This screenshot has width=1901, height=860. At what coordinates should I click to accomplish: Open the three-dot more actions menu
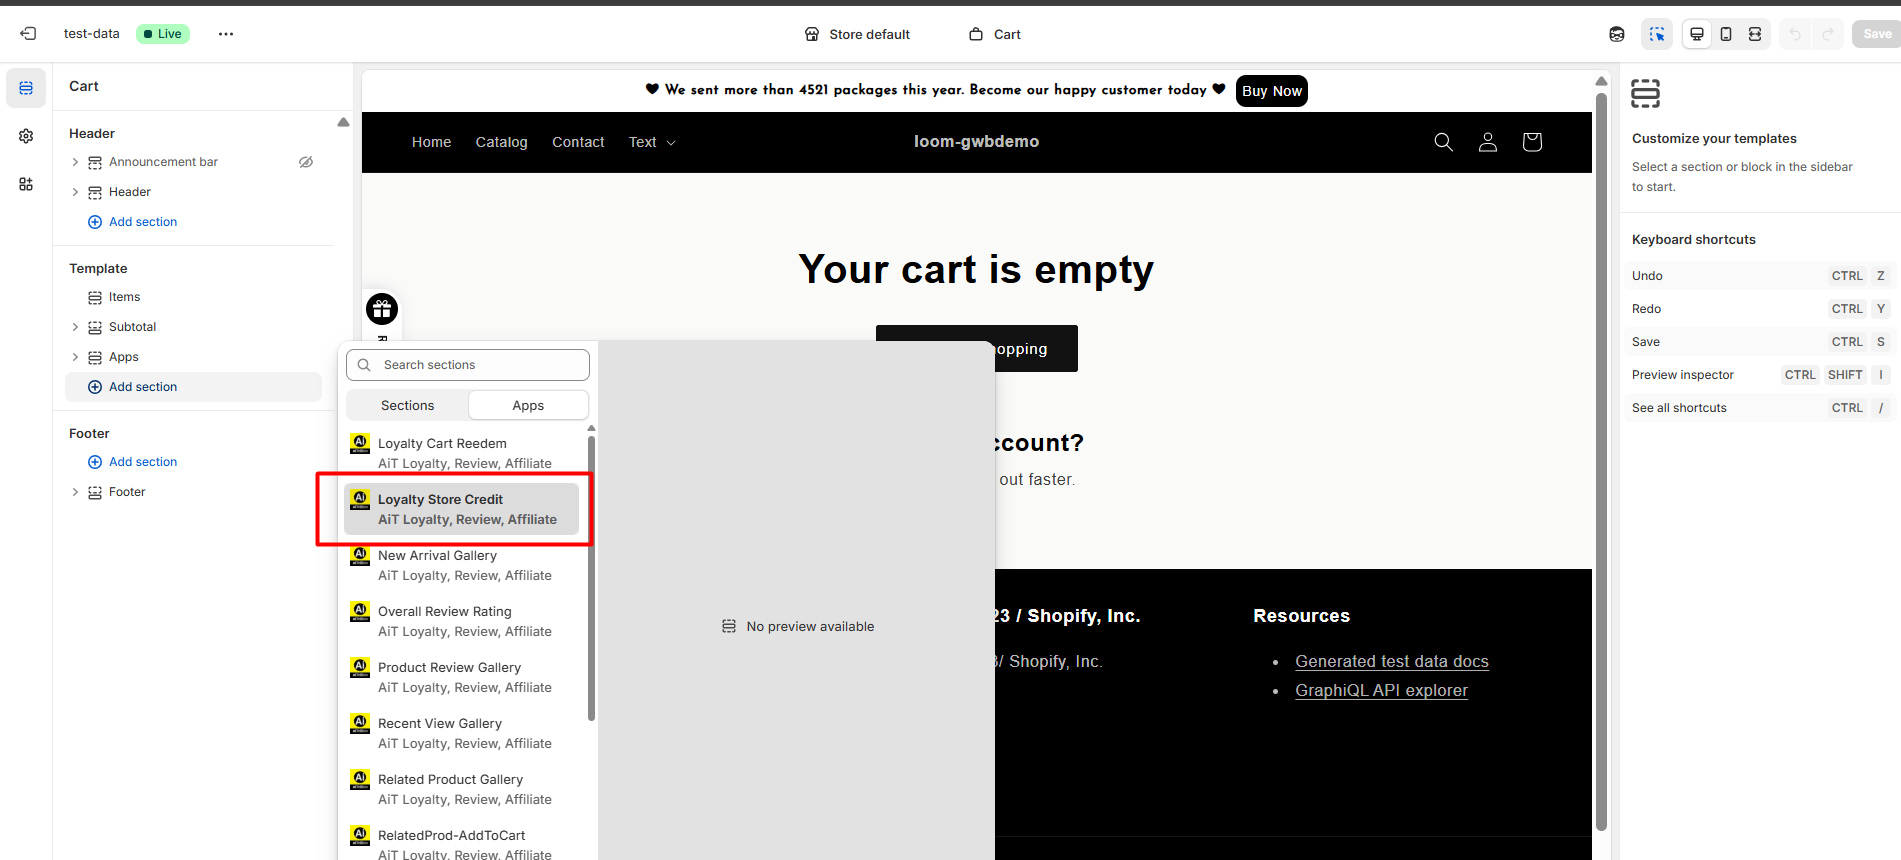[226, 34]
